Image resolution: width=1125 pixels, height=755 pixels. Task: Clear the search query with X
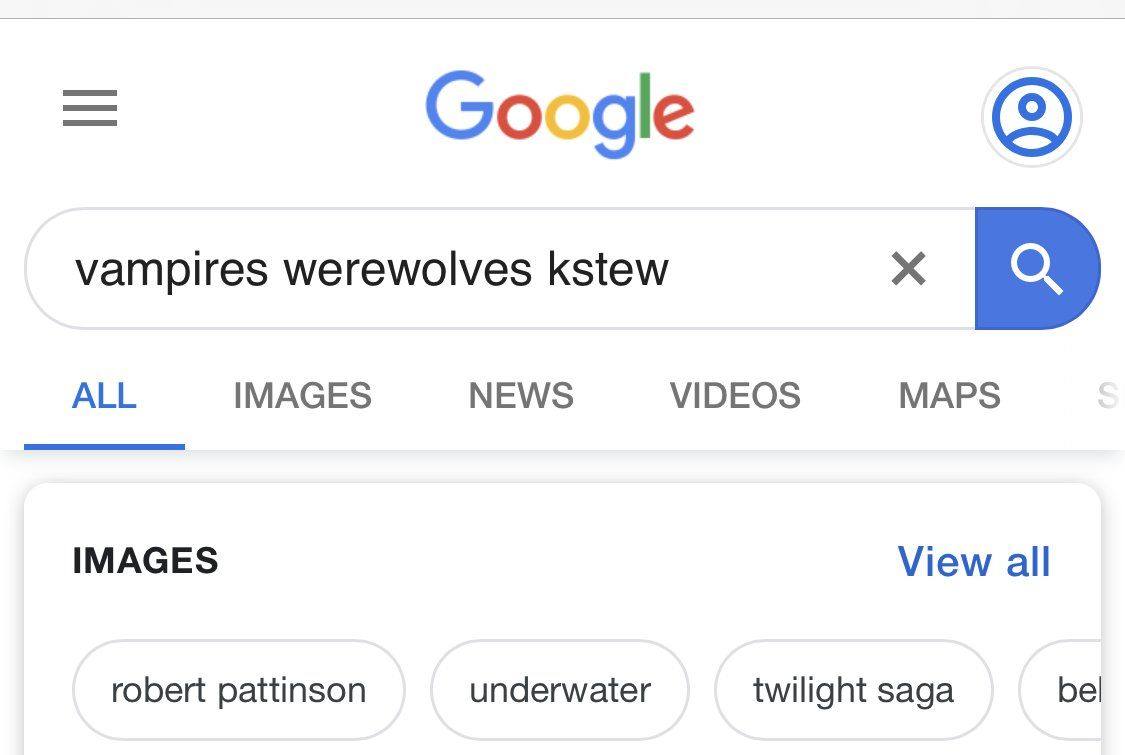[908, 268]
